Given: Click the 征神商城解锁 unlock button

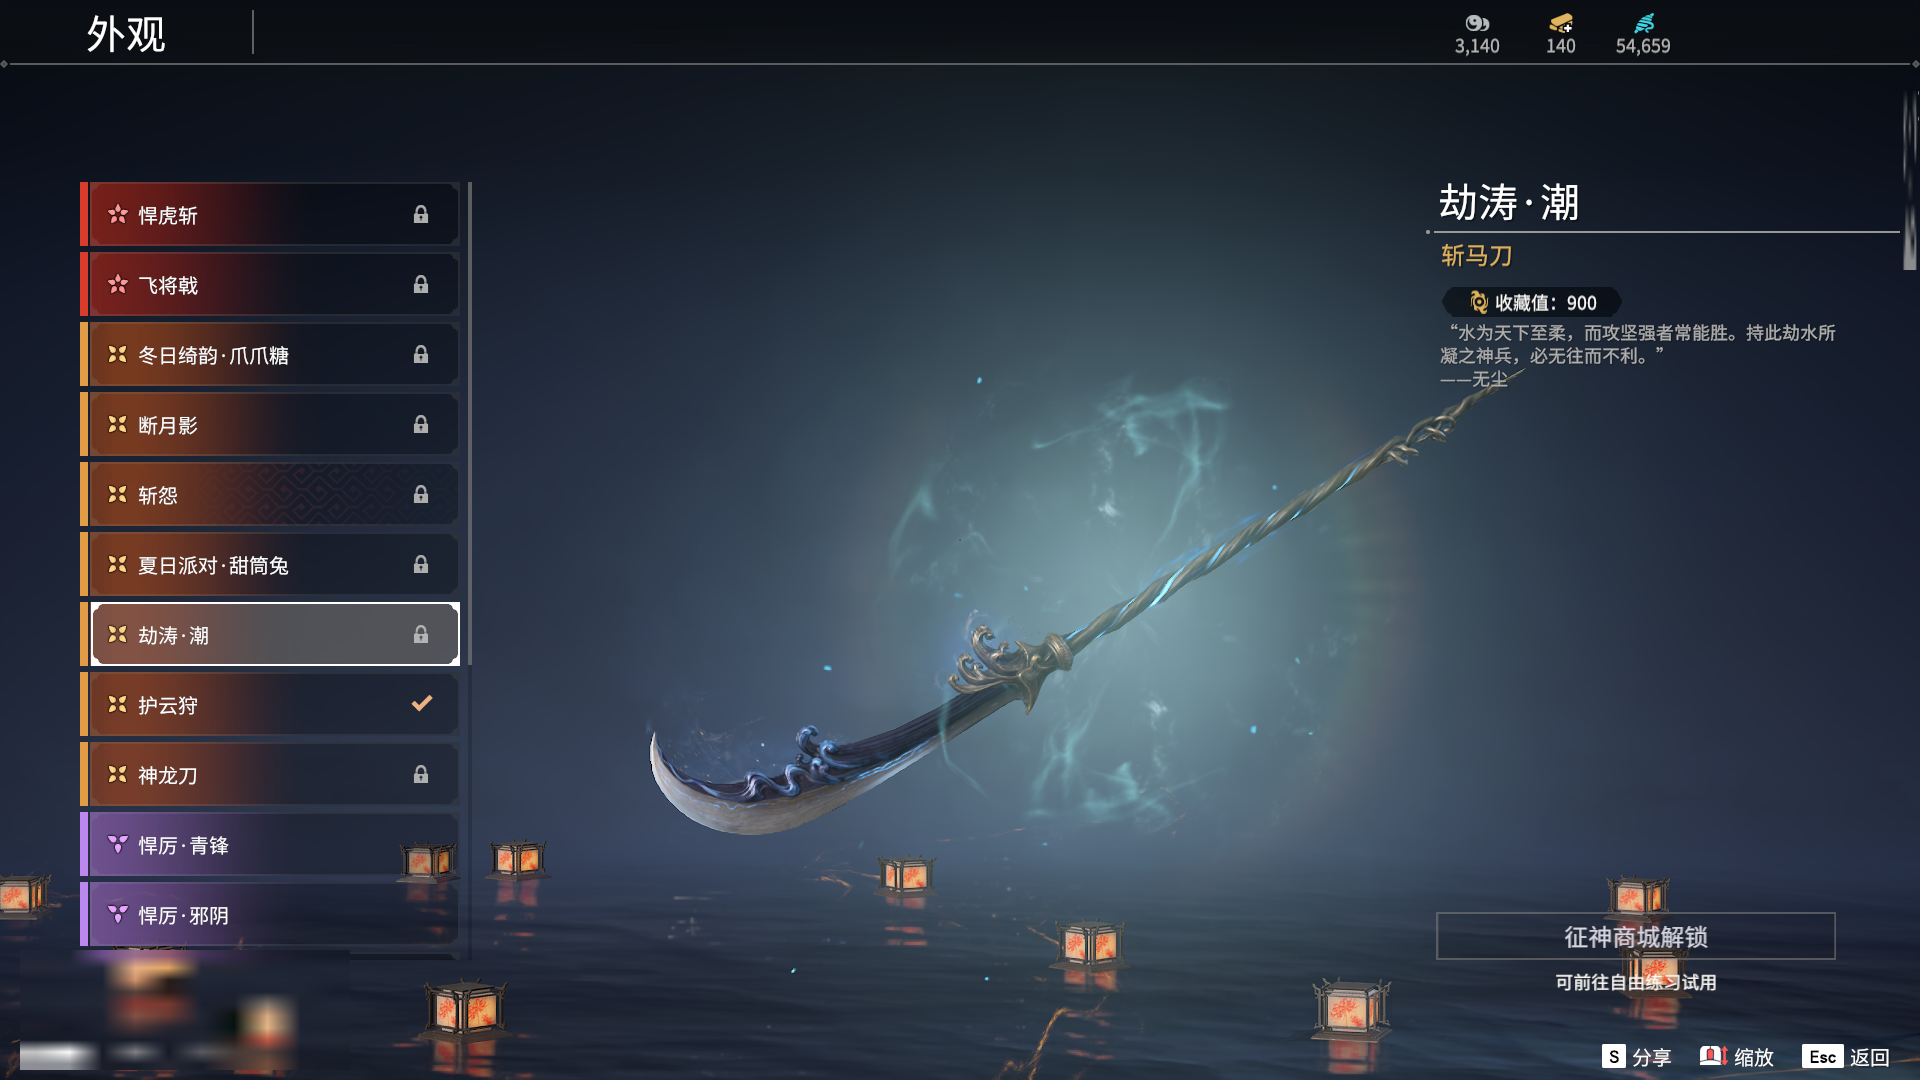Looking at the screenshot, I should point(1636,937).
